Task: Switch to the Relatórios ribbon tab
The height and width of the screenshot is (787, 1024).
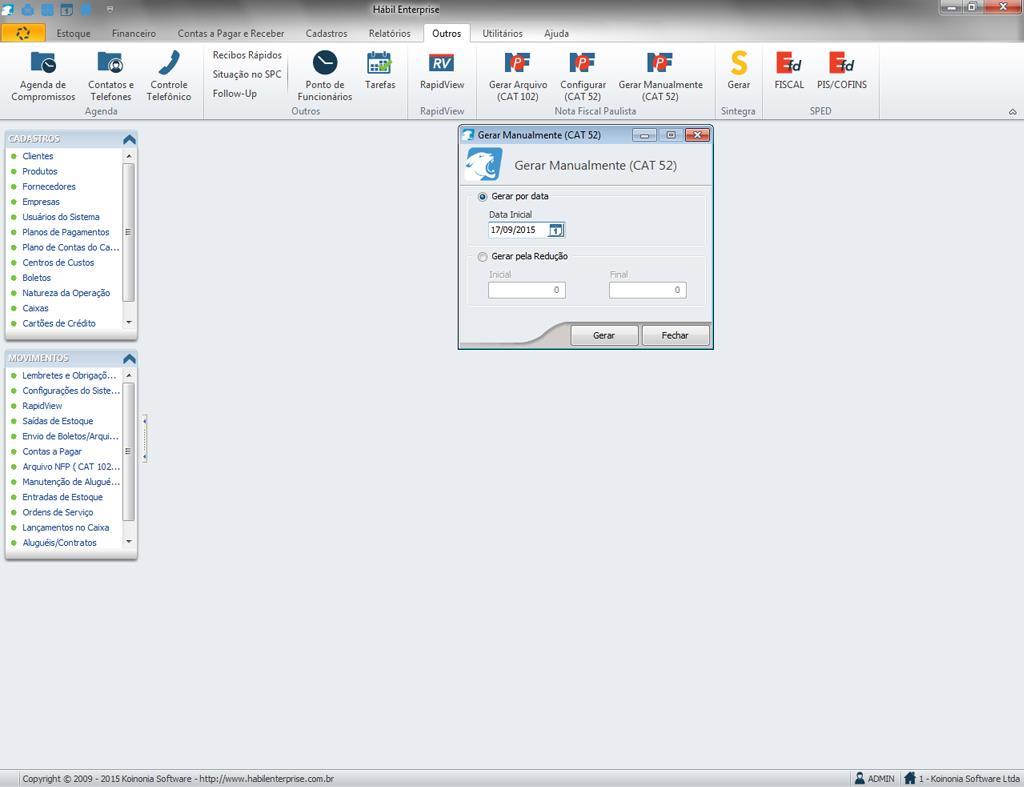Action: click(389, 33)
